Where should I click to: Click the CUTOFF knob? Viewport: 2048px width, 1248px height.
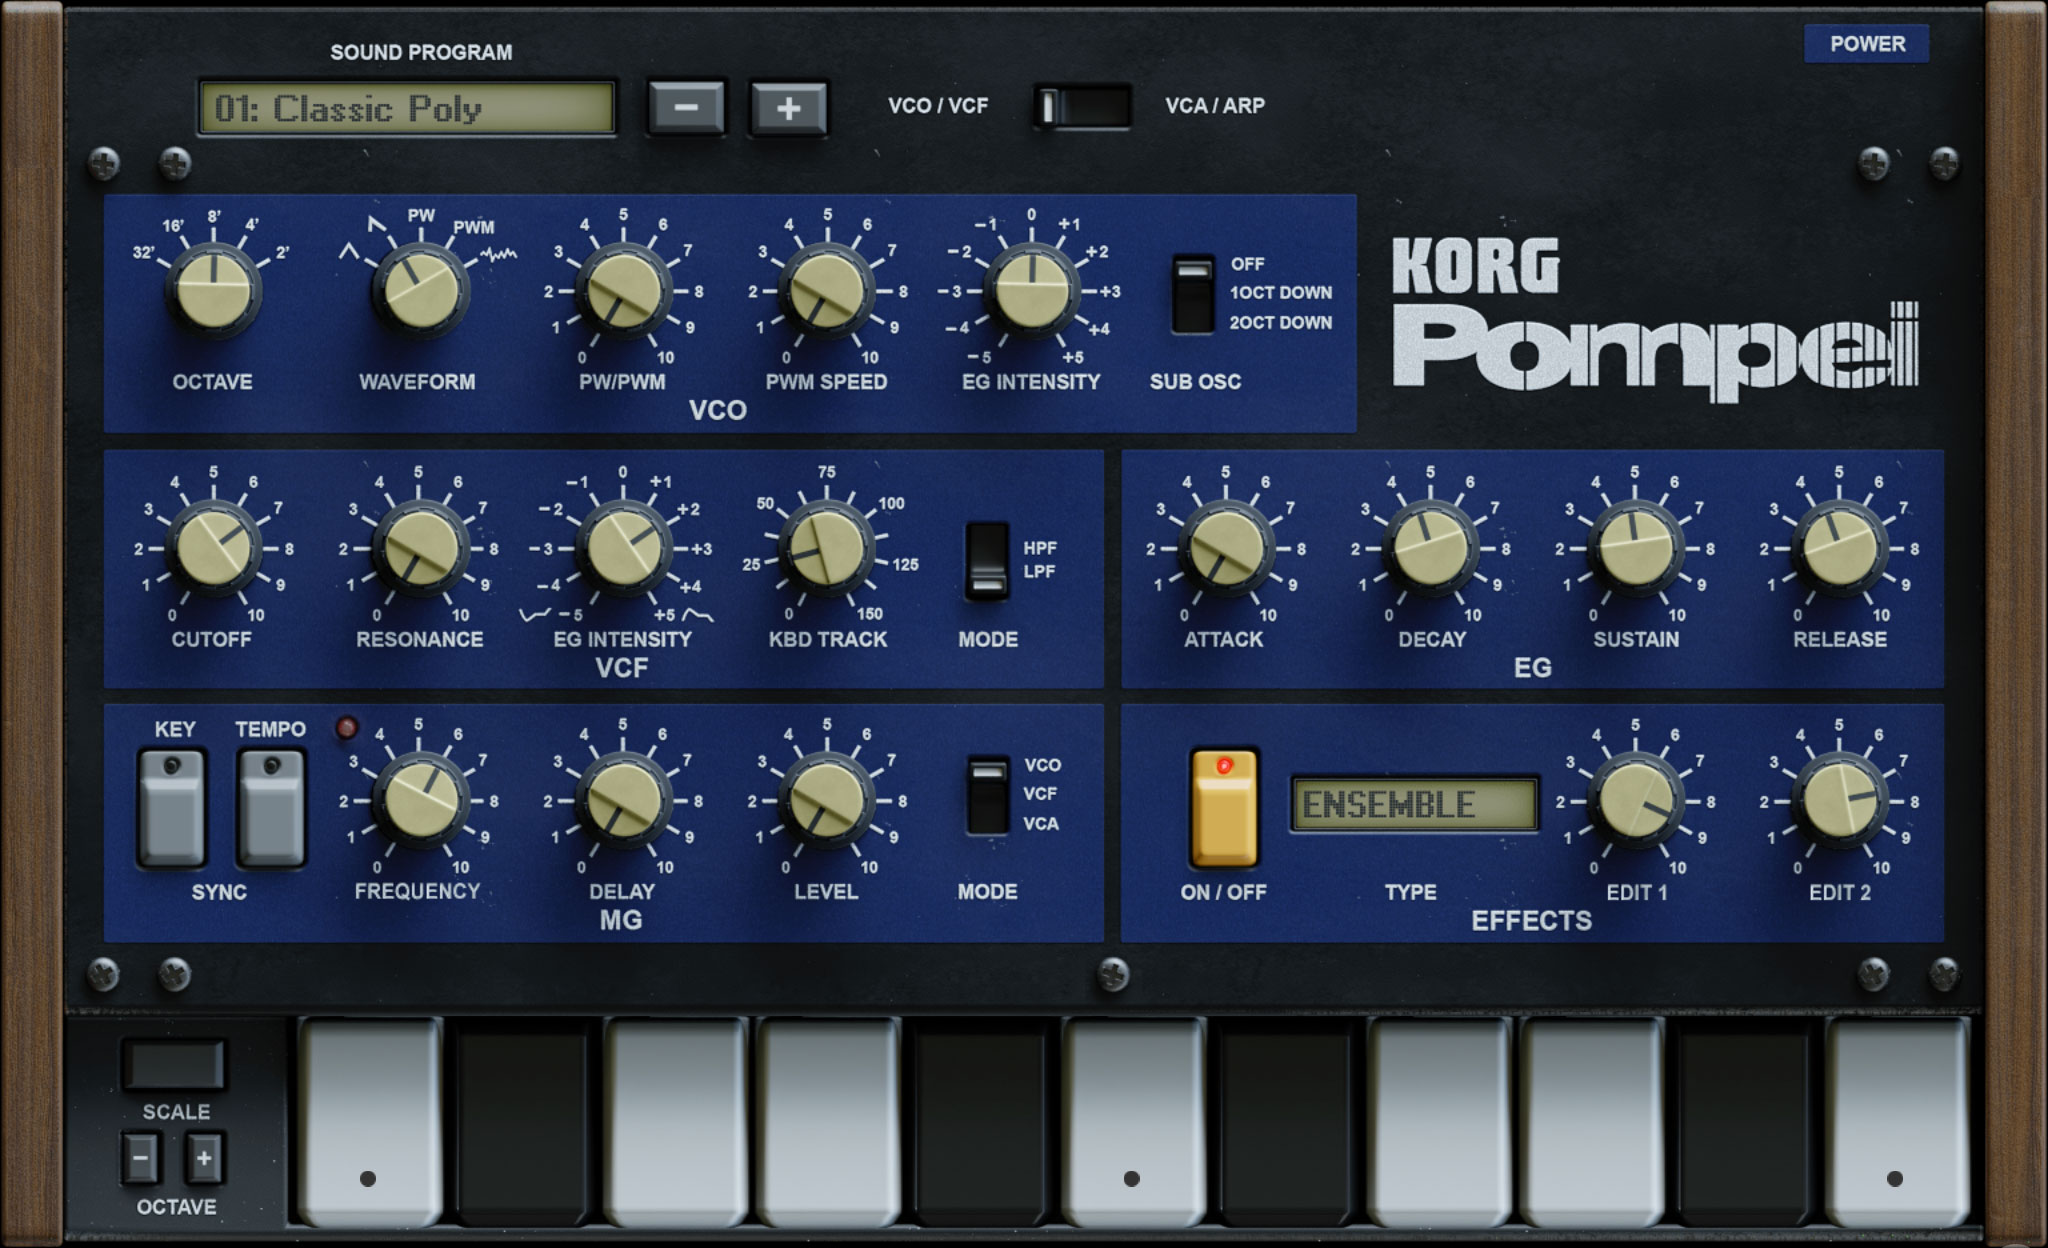point(214,548)
